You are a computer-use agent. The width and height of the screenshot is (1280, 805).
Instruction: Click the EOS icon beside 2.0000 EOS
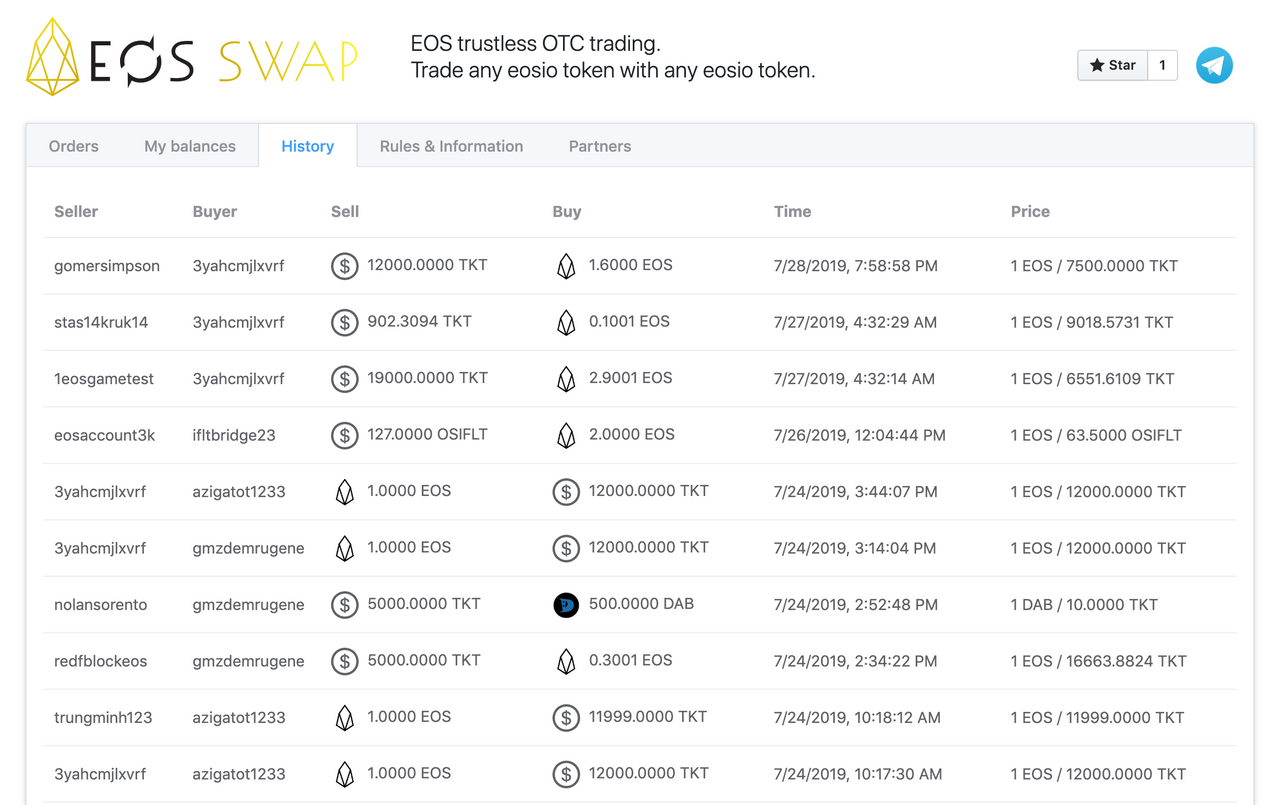tap(566, 435)
